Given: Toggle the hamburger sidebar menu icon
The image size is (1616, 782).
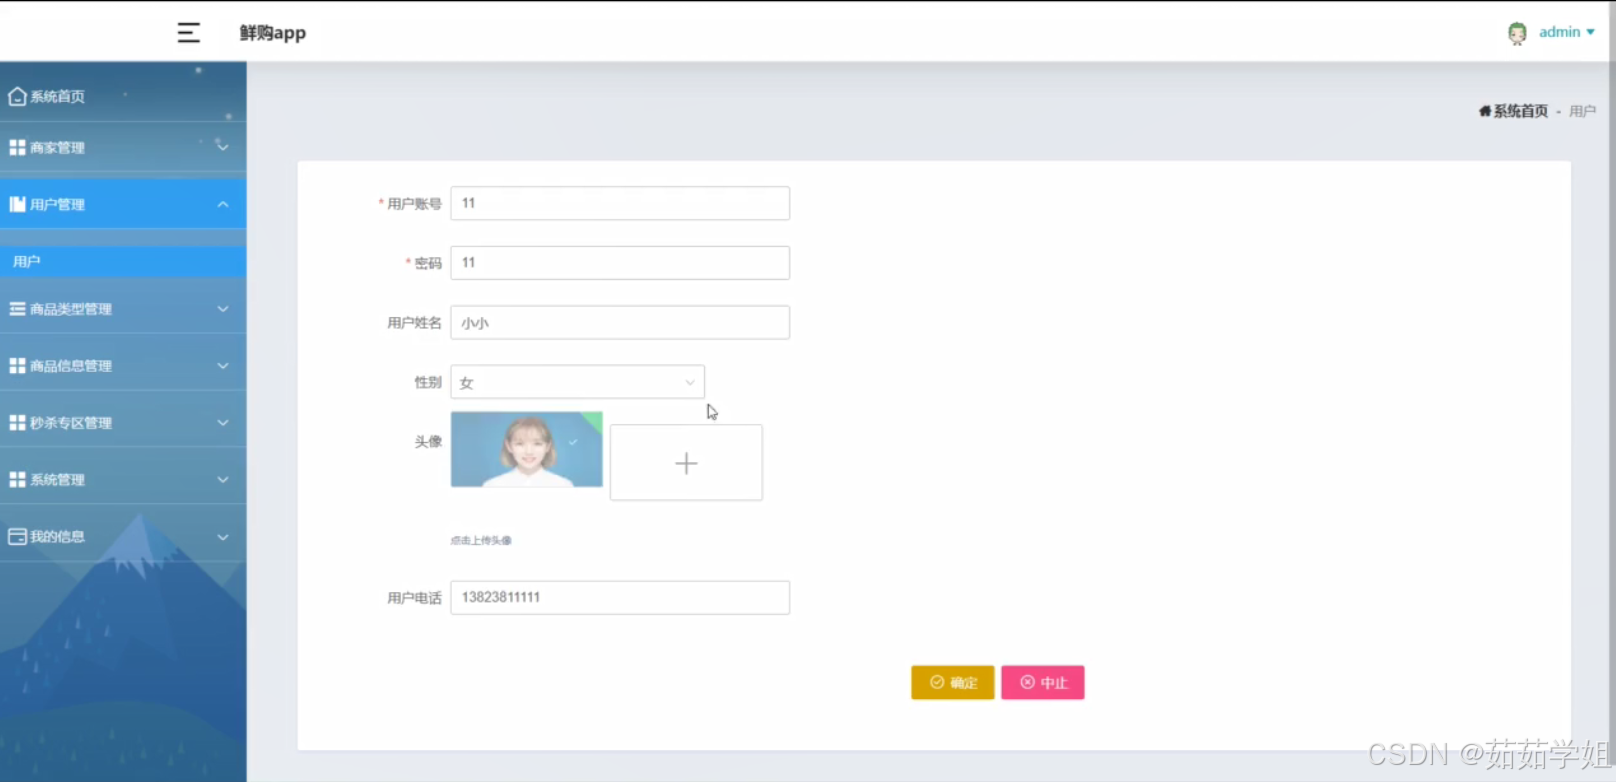Looking at the screenshot, I should point(188,33).
